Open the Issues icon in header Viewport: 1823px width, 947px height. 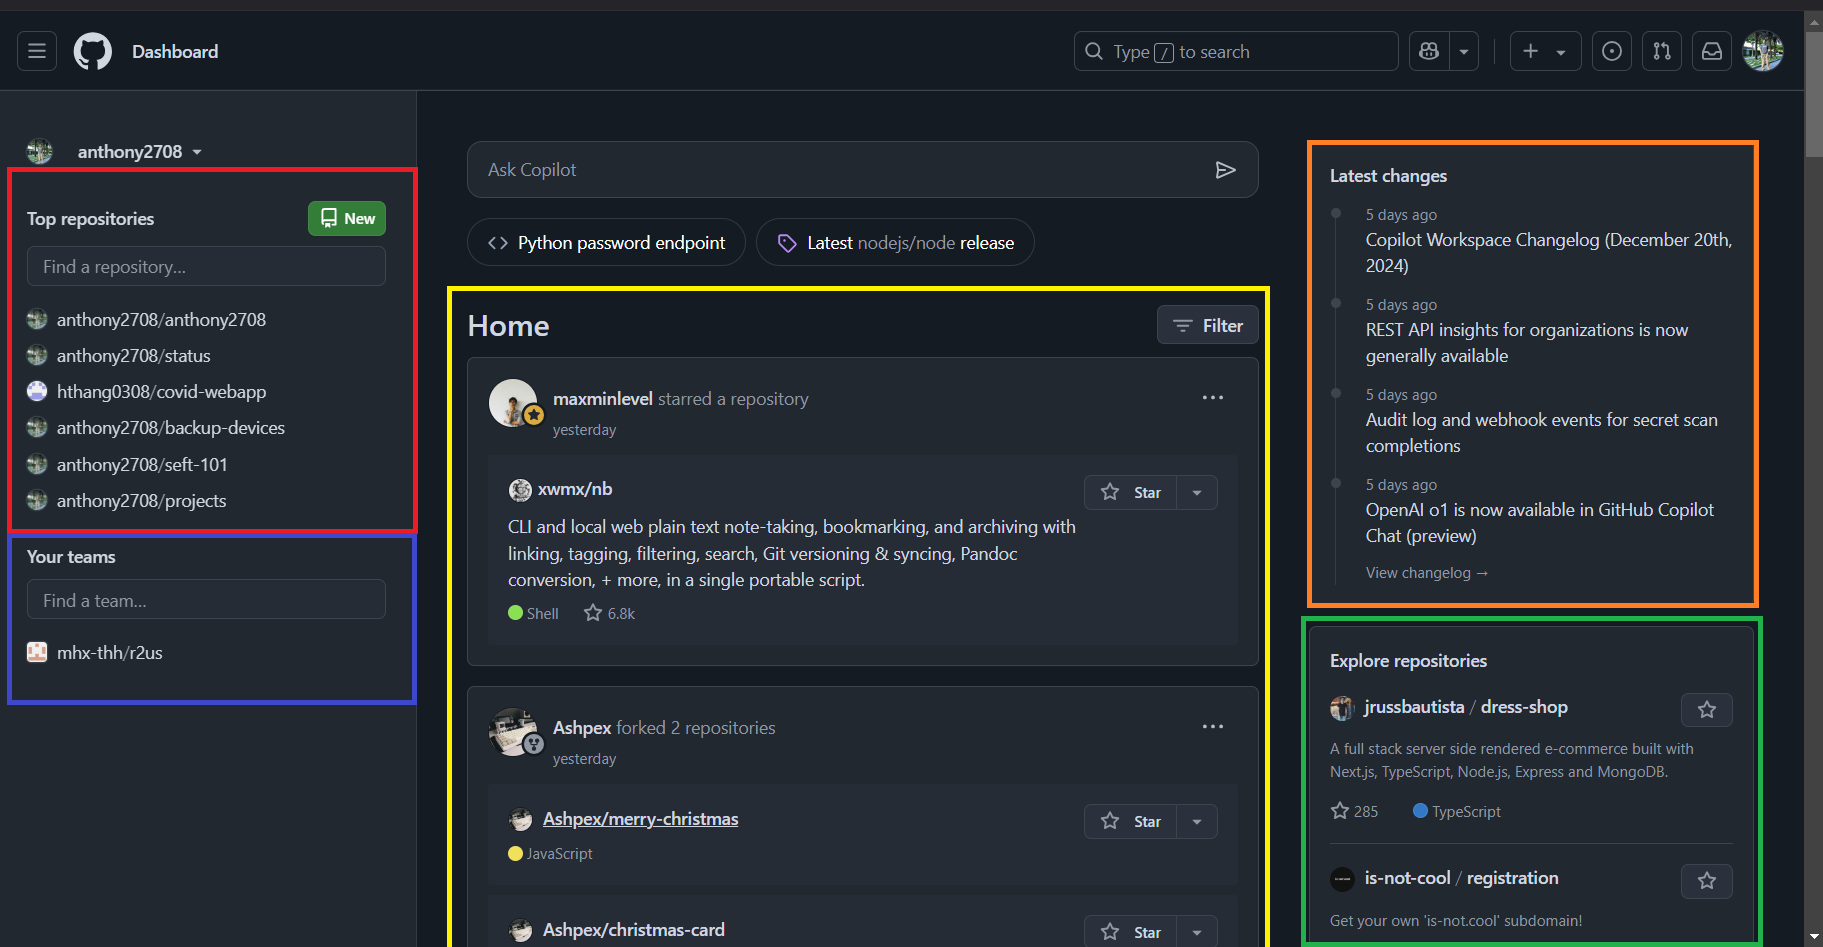[x=1612, y=51]
